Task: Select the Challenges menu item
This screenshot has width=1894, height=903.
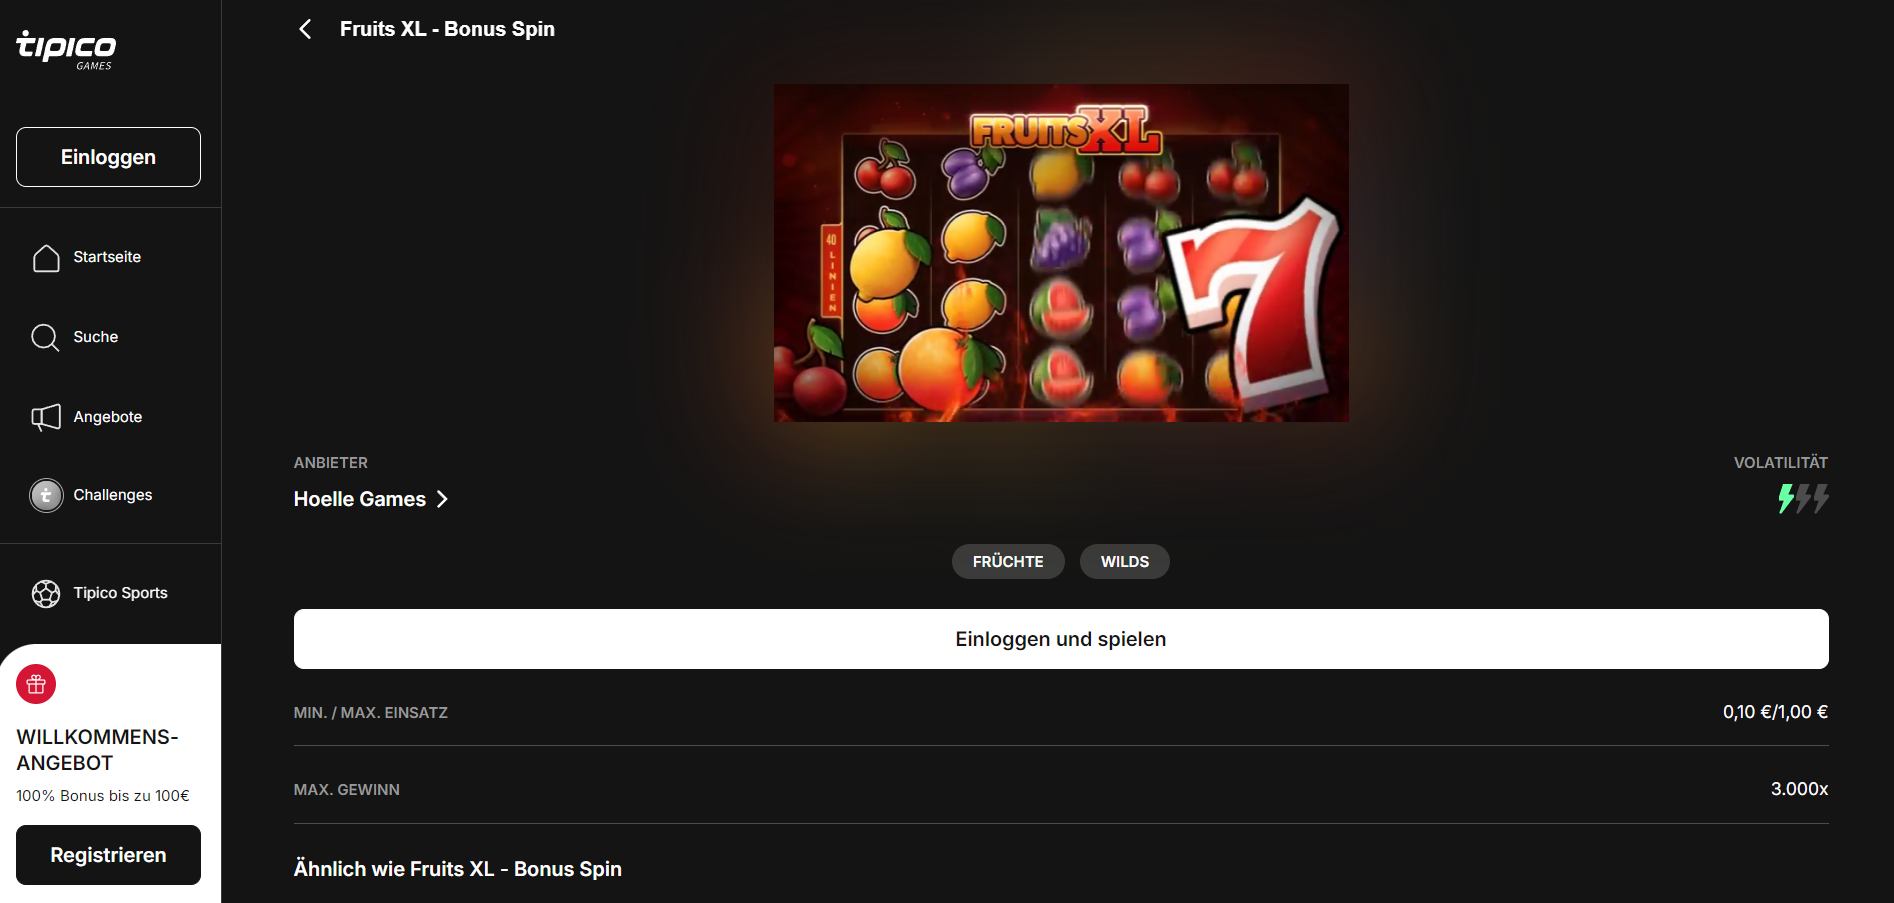Action: 110,495
